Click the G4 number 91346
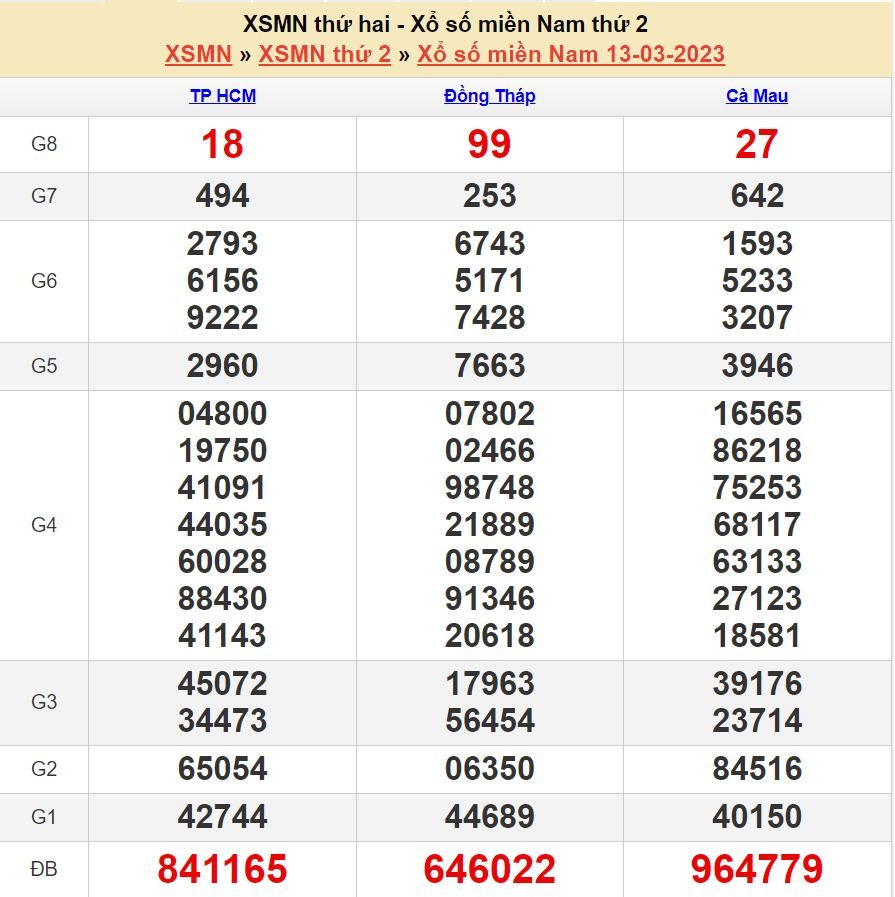Image resolution: width=895 pixels, height=897 pixels. 490,599
